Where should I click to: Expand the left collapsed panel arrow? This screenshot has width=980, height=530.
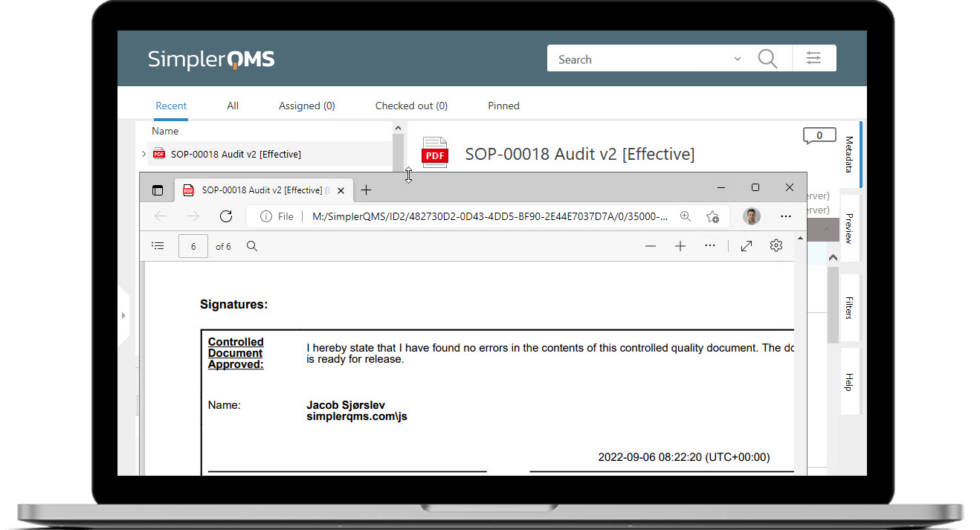point(123,316)
